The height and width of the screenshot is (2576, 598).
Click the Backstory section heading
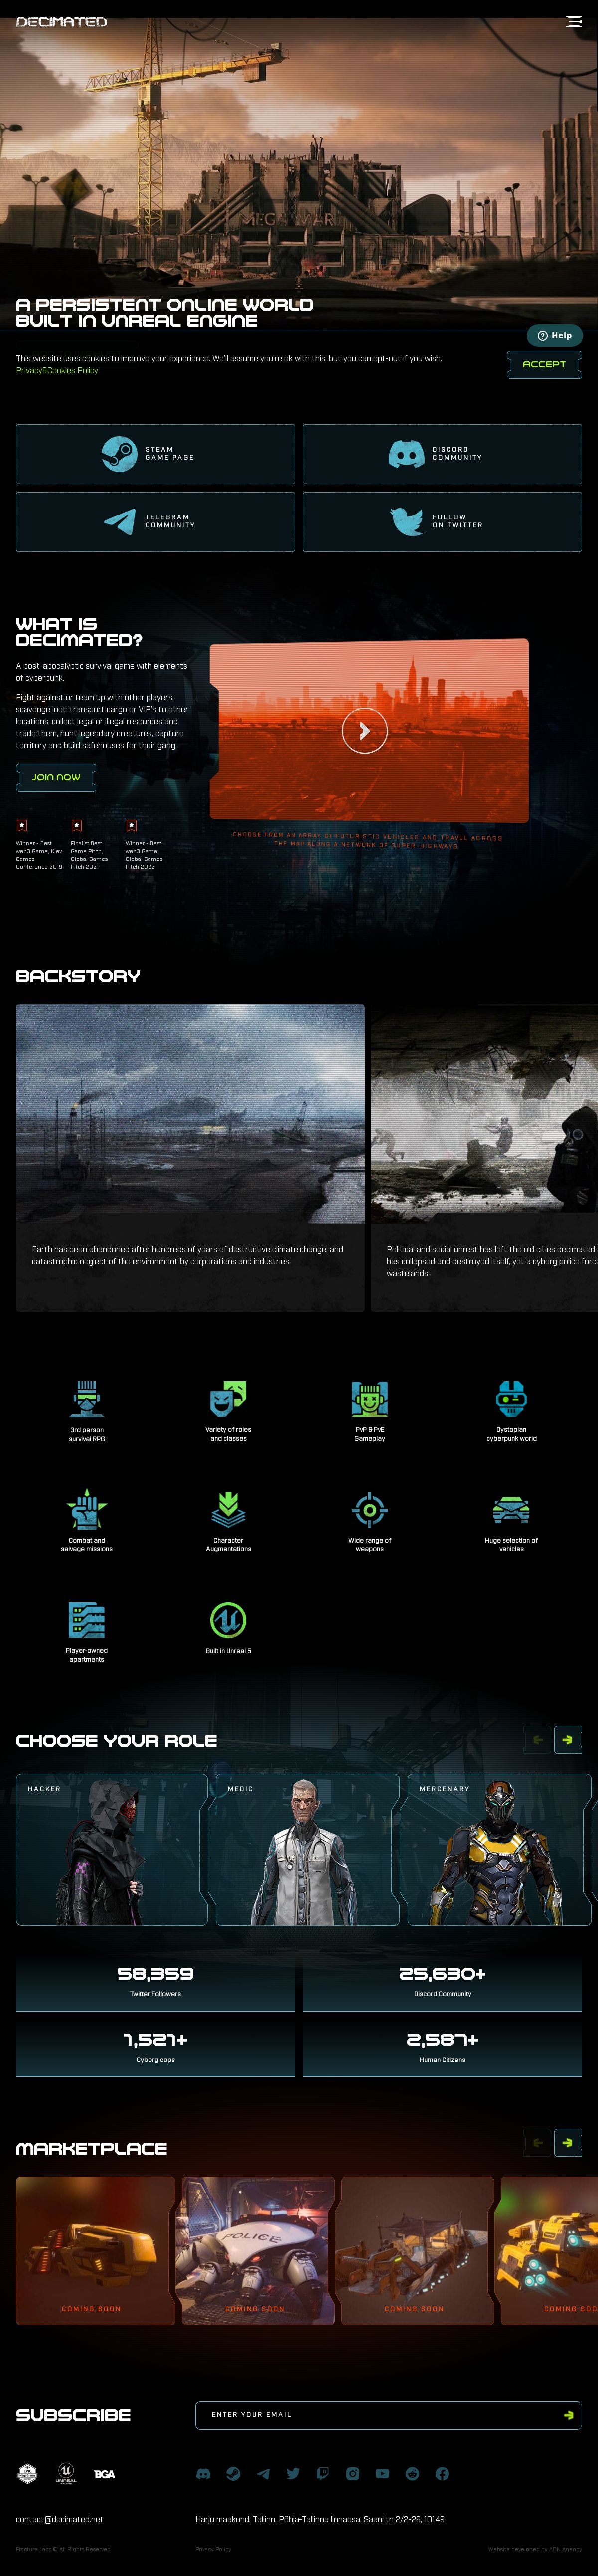coord(78,976)
